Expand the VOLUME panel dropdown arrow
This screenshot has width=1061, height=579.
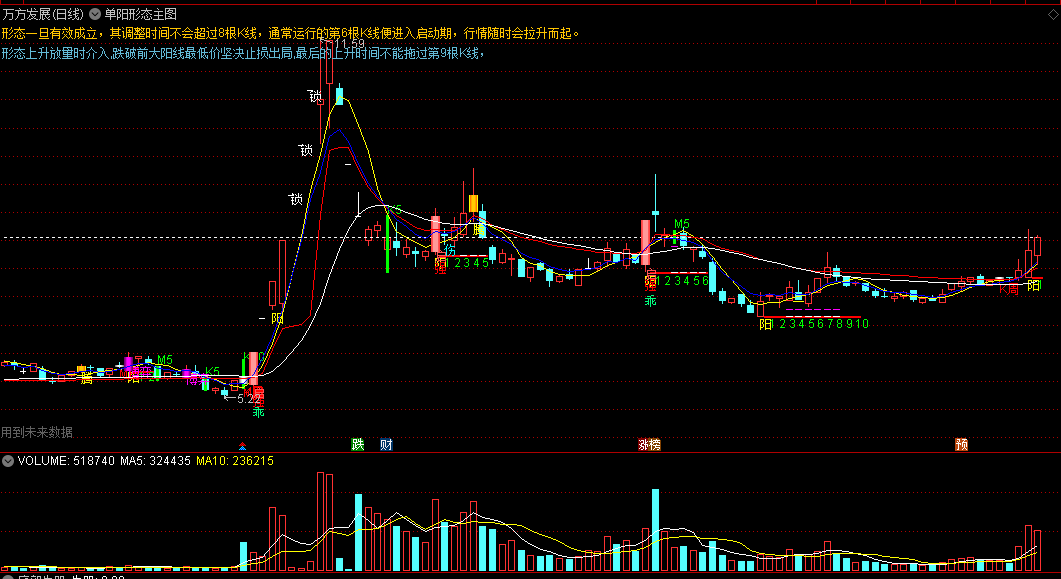8,461
